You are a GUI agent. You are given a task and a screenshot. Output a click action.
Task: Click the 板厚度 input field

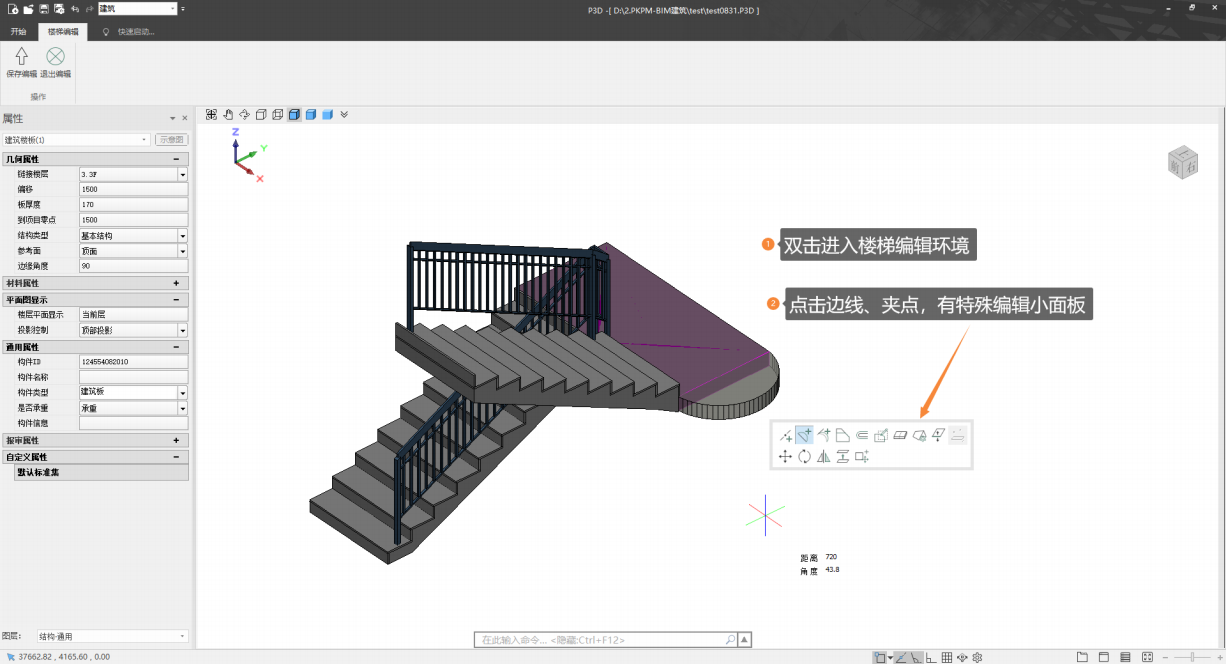point(133,204)
